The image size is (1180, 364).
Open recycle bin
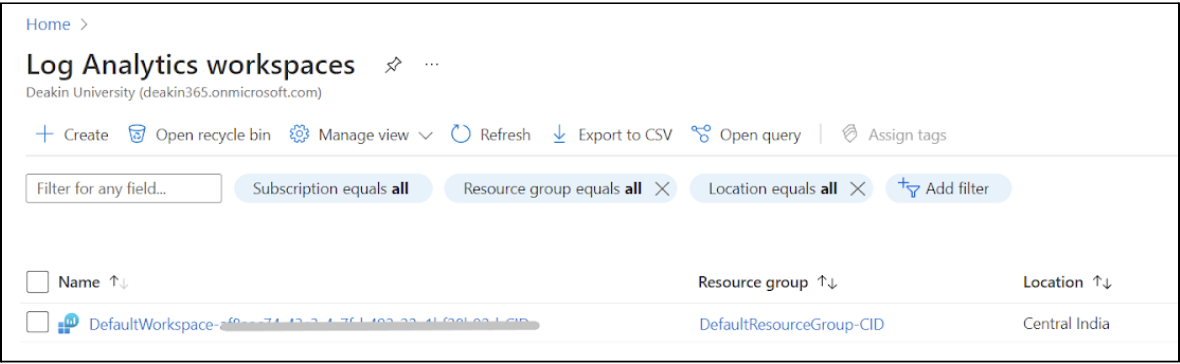coord(199,135)
